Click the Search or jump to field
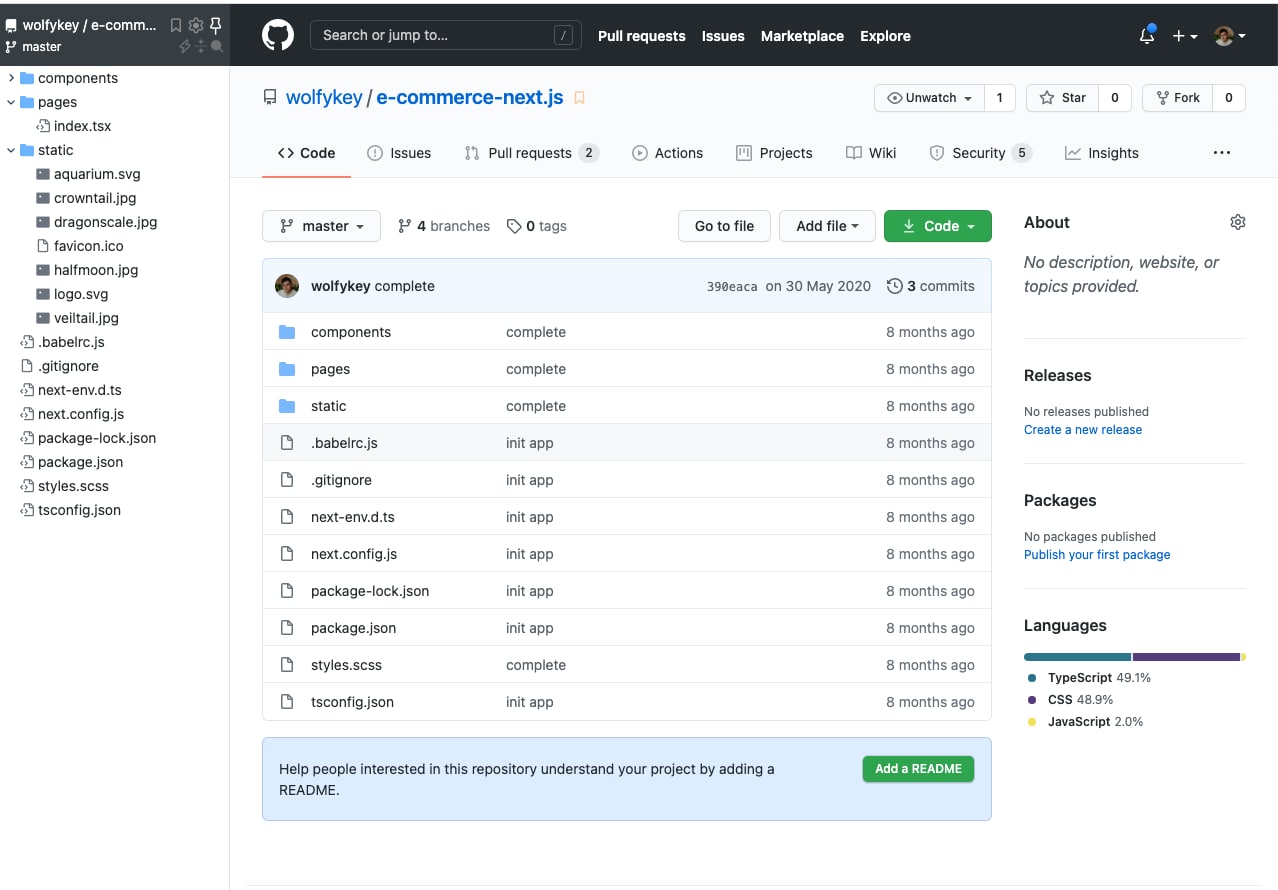Screen dimensions: 1278x890 click(446, 35)
